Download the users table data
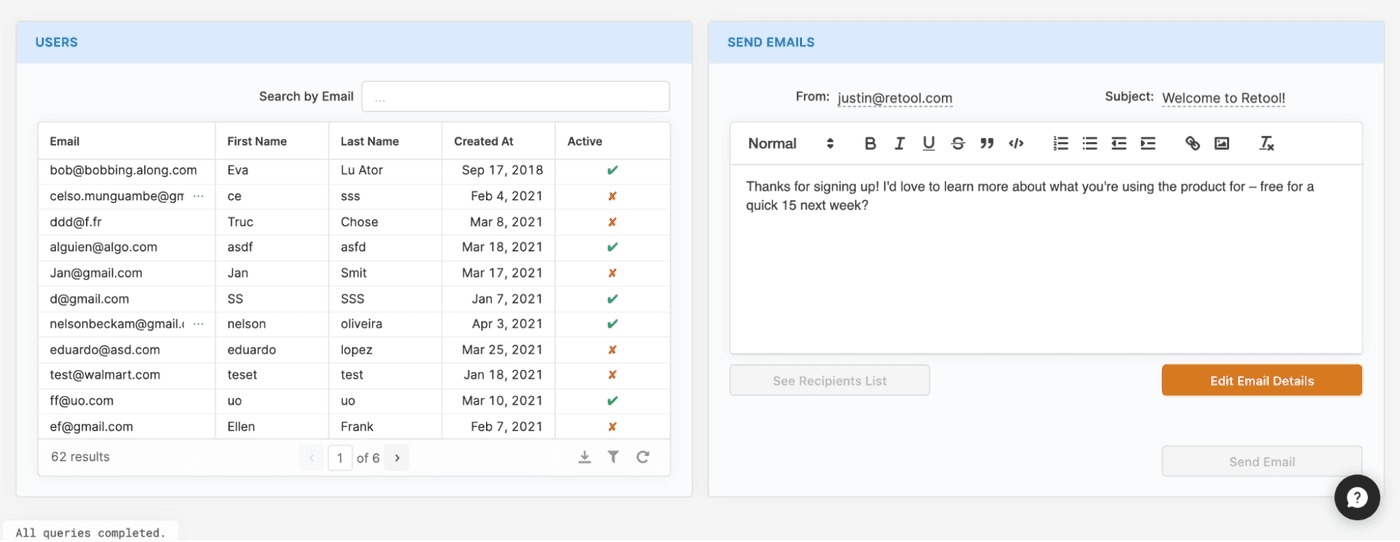 [584, 457]
